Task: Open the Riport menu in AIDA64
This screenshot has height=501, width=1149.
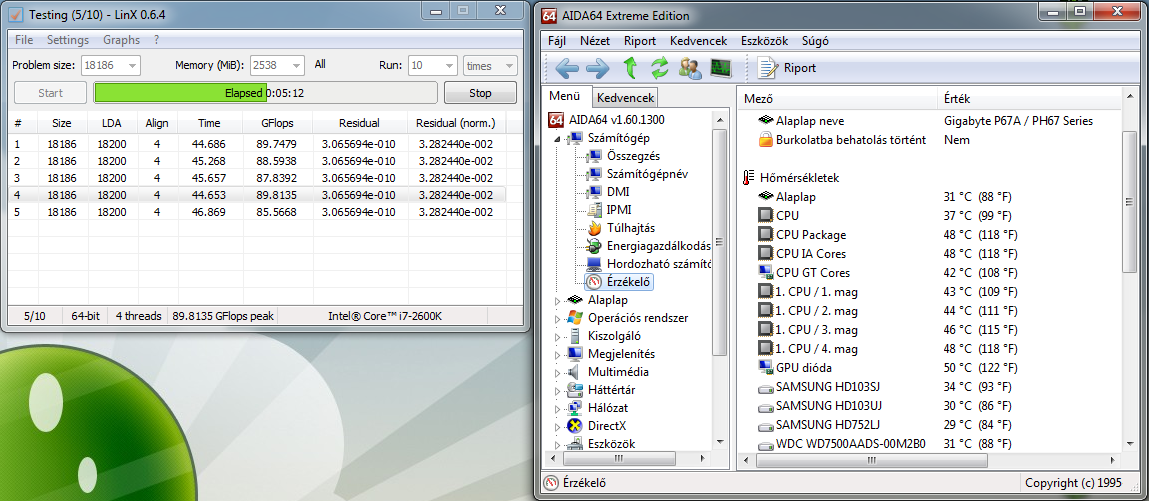Action: tap(640, 41)
